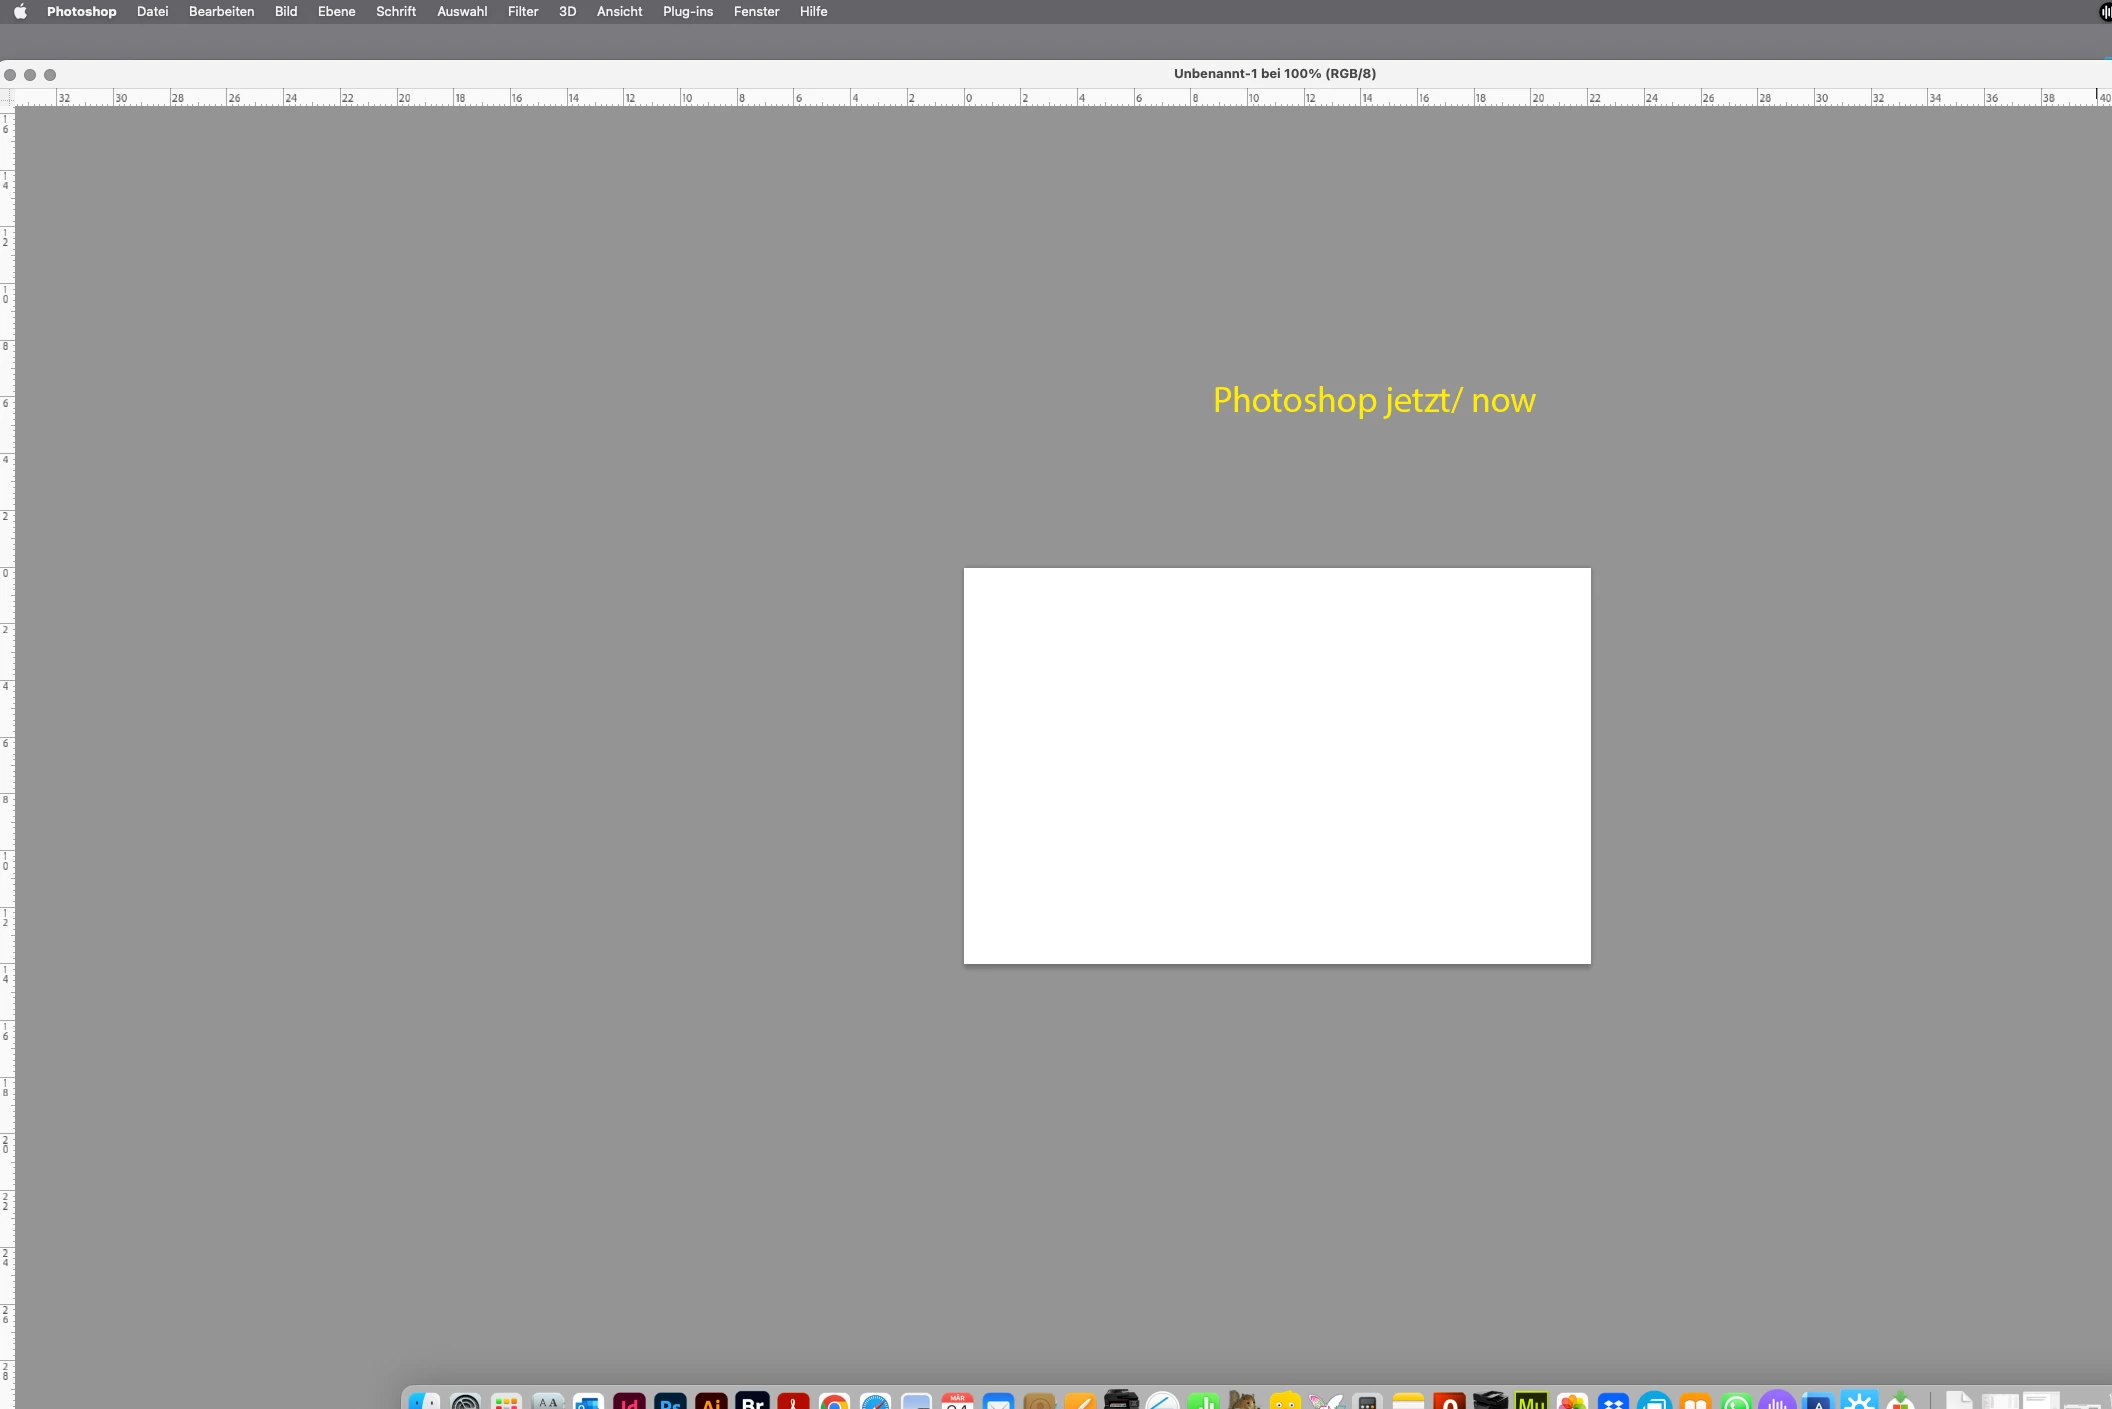
Task: Click the ruler origin corner box
Action: point(7,97)
